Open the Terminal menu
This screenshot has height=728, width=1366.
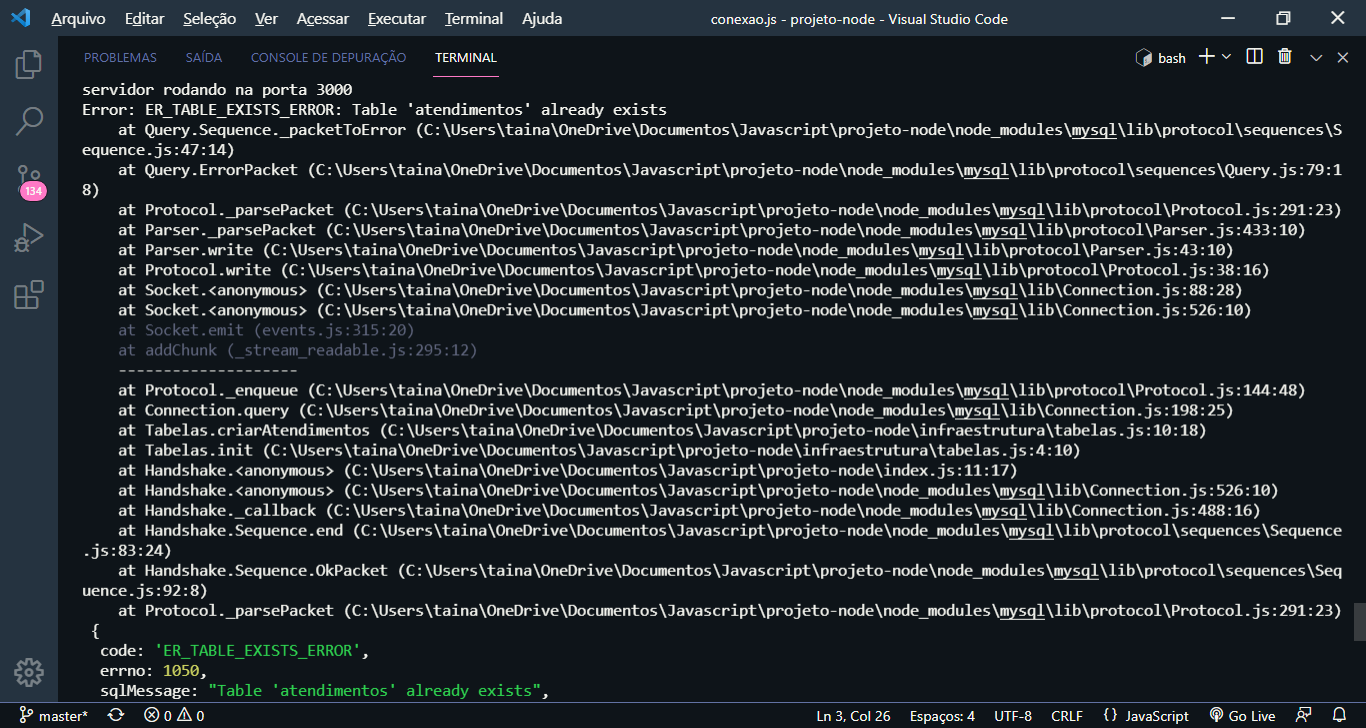pyautogui.click(x=474, y=18)
